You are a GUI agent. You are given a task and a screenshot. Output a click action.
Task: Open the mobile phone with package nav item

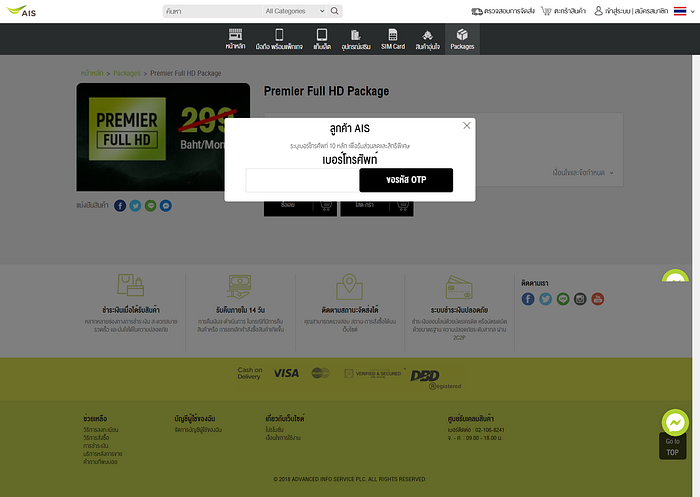(279, 39)
